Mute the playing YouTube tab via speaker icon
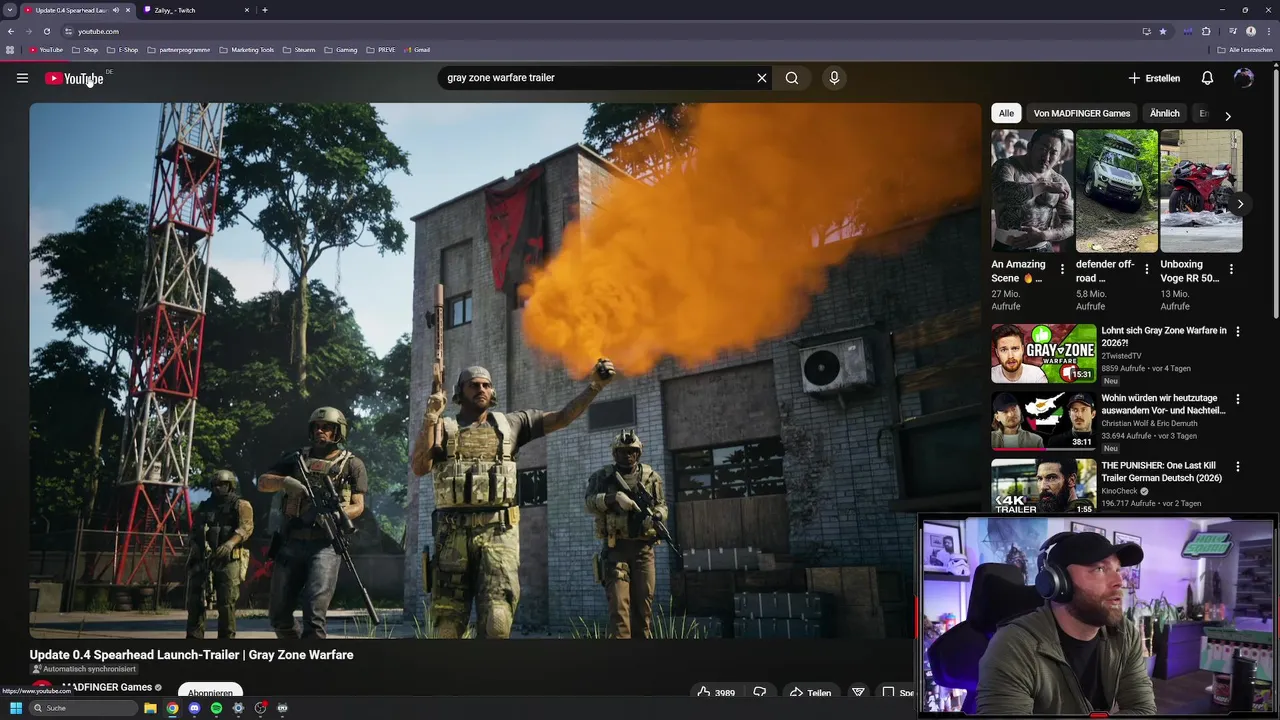Viewport: 1280px width, 720px height. coord(116,10)
